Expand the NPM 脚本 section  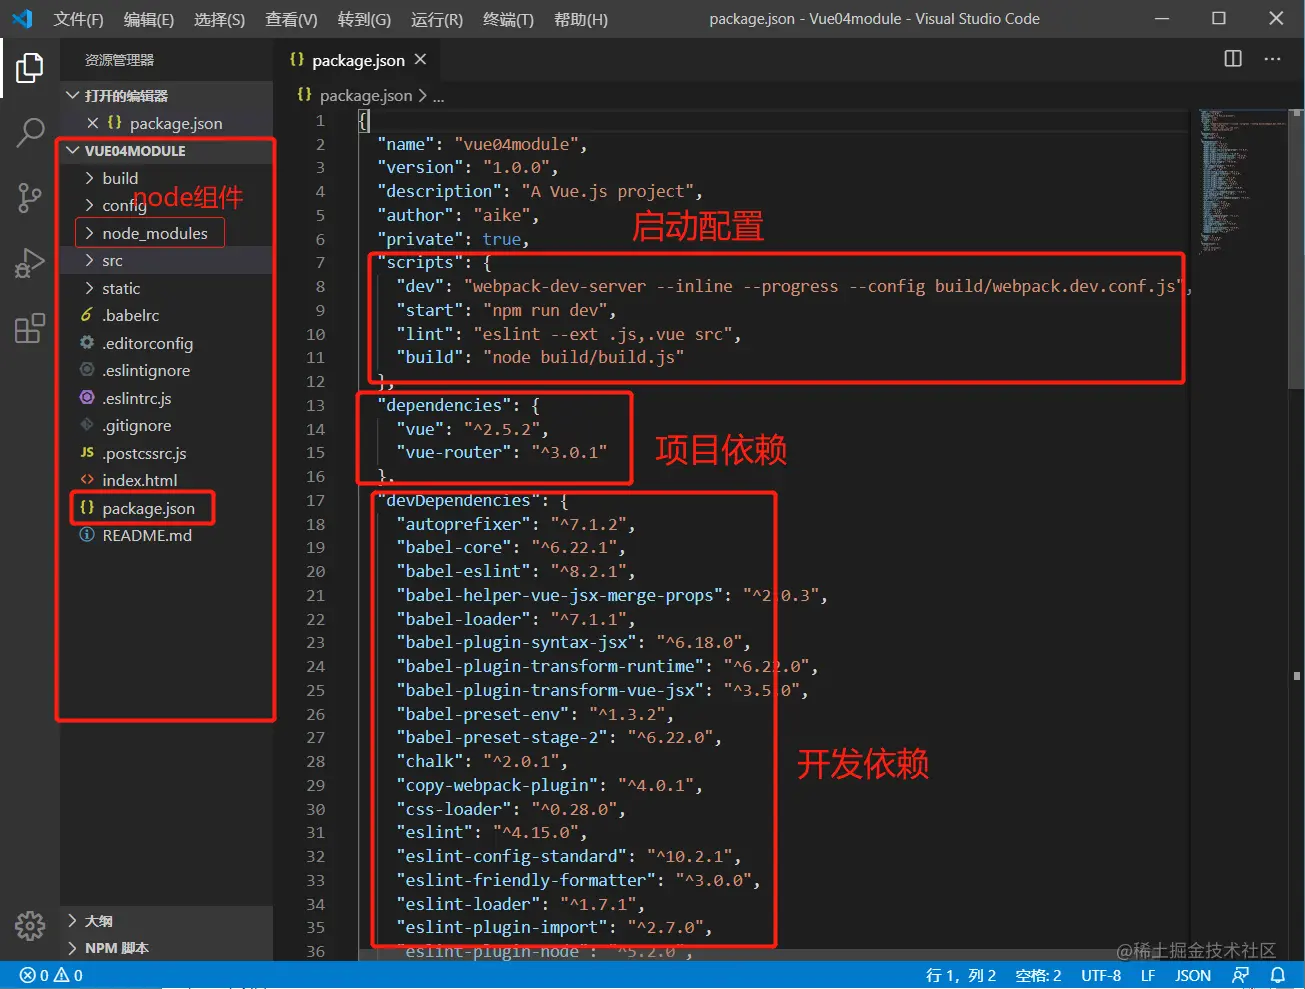pyautogui.click(x=166, y=948)
